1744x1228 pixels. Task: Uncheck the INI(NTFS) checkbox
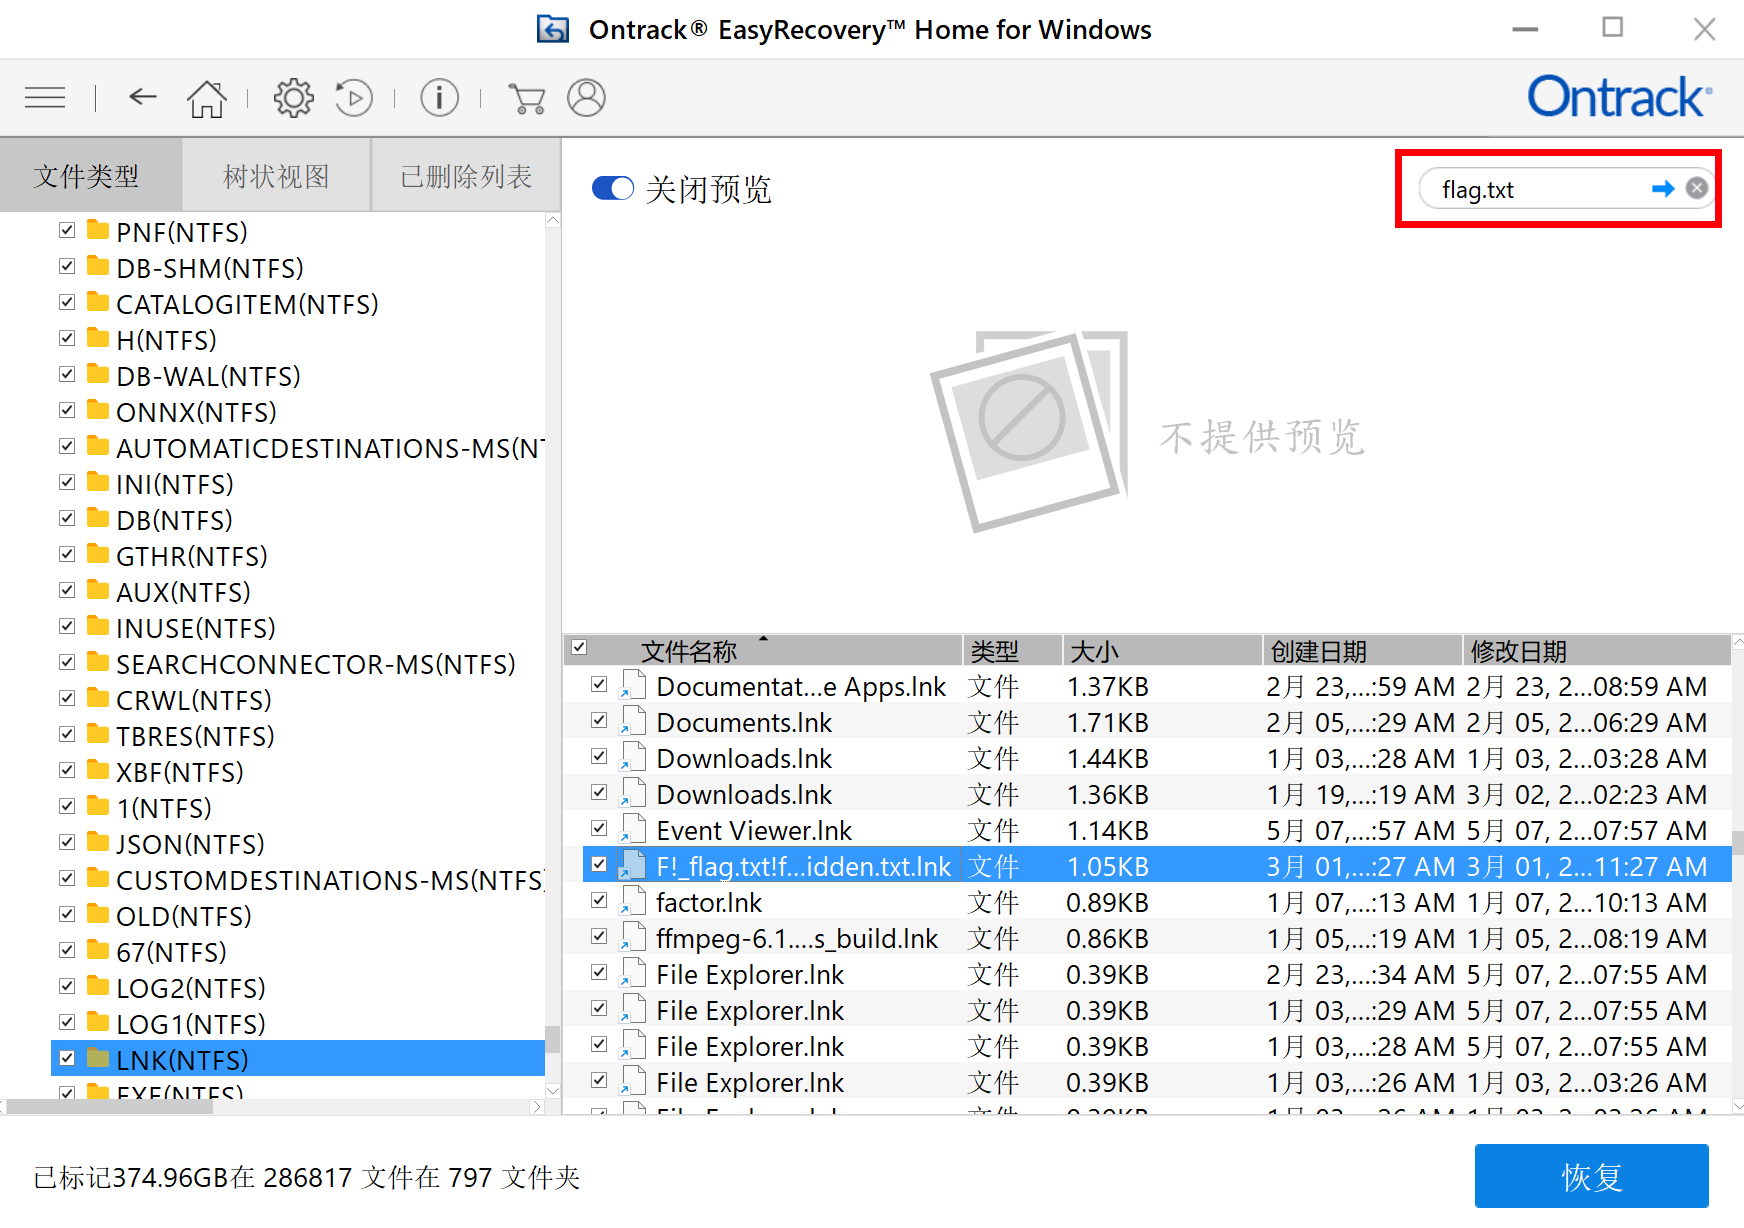[x=67, y=483]
